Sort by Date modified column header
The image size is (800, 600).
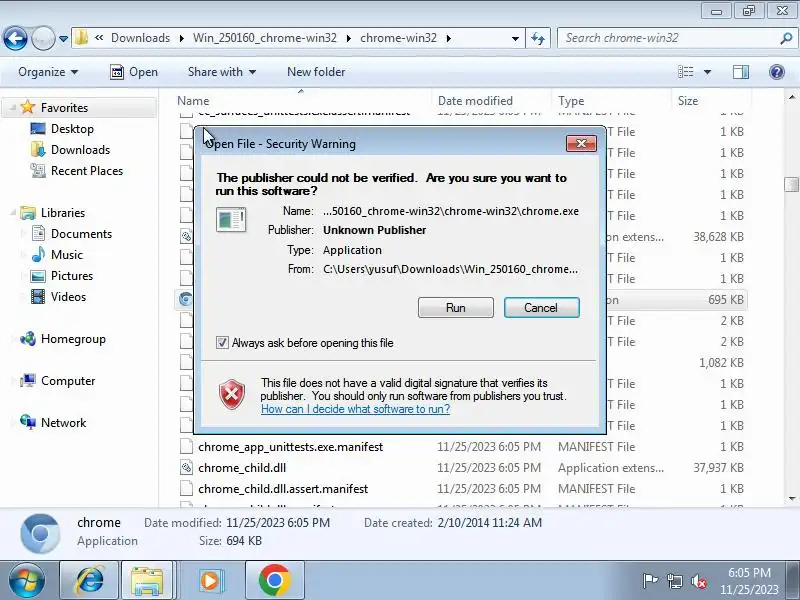(492, 101)
